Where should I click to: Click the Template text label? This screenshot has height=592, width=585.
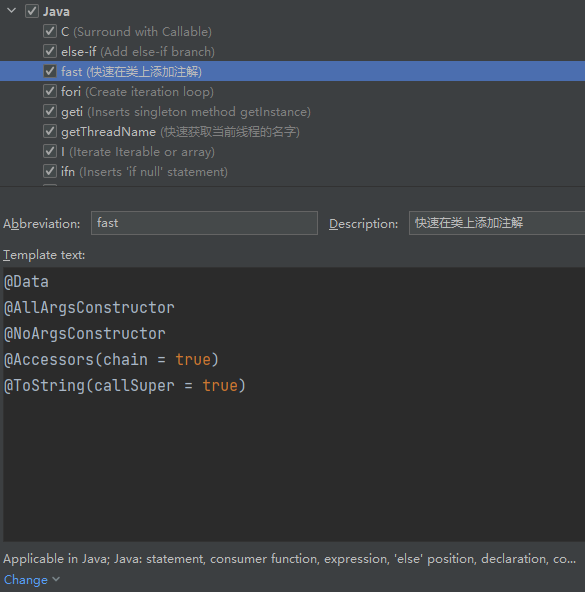click(x=44, y=255)
